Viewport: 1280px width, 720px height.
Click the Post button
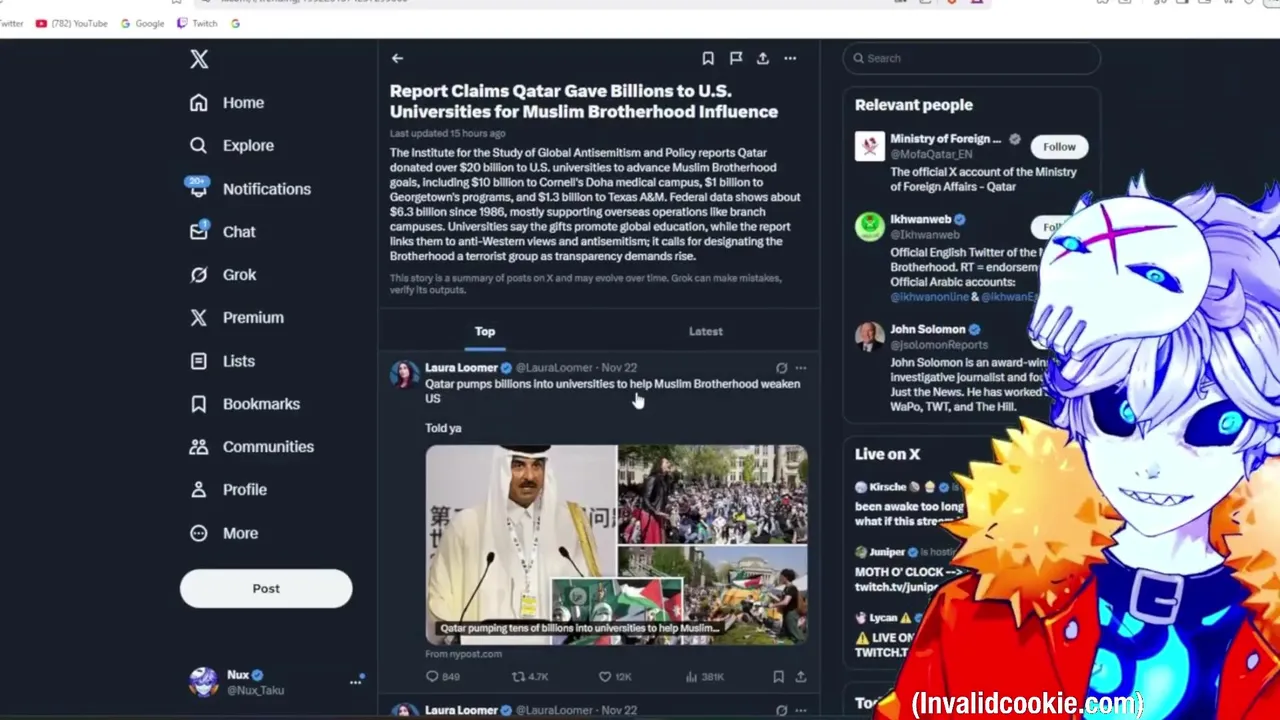(266, 589)
